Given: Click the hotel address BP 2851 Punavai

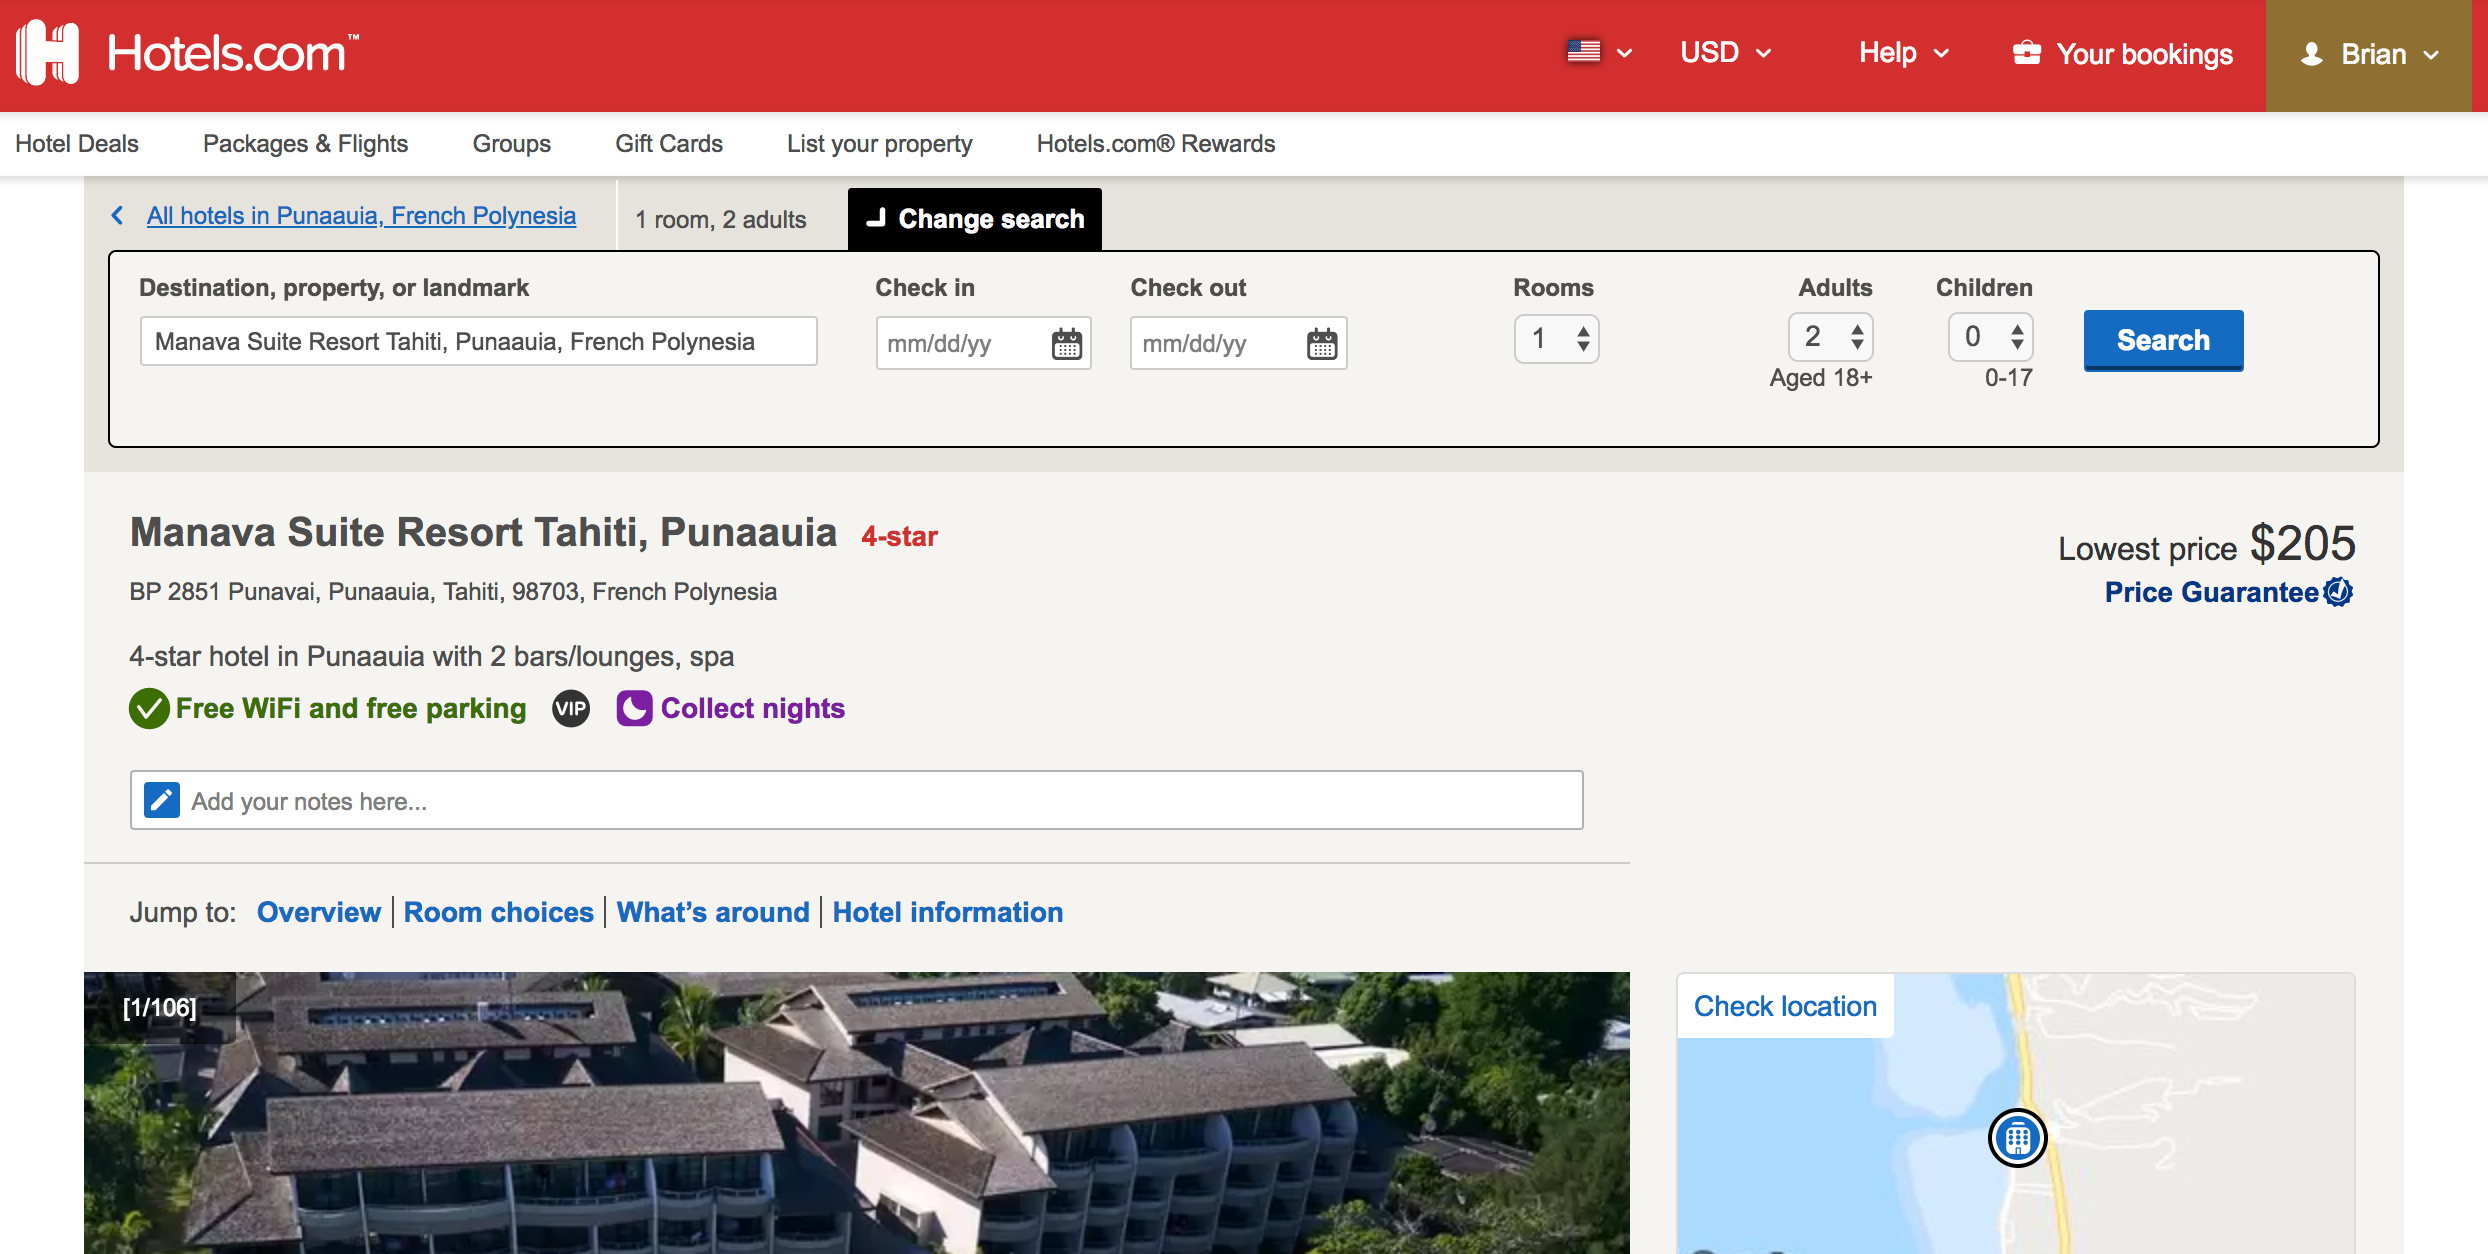Looking at the screenshot, I should pyautogui.click(x=453, y=592).
